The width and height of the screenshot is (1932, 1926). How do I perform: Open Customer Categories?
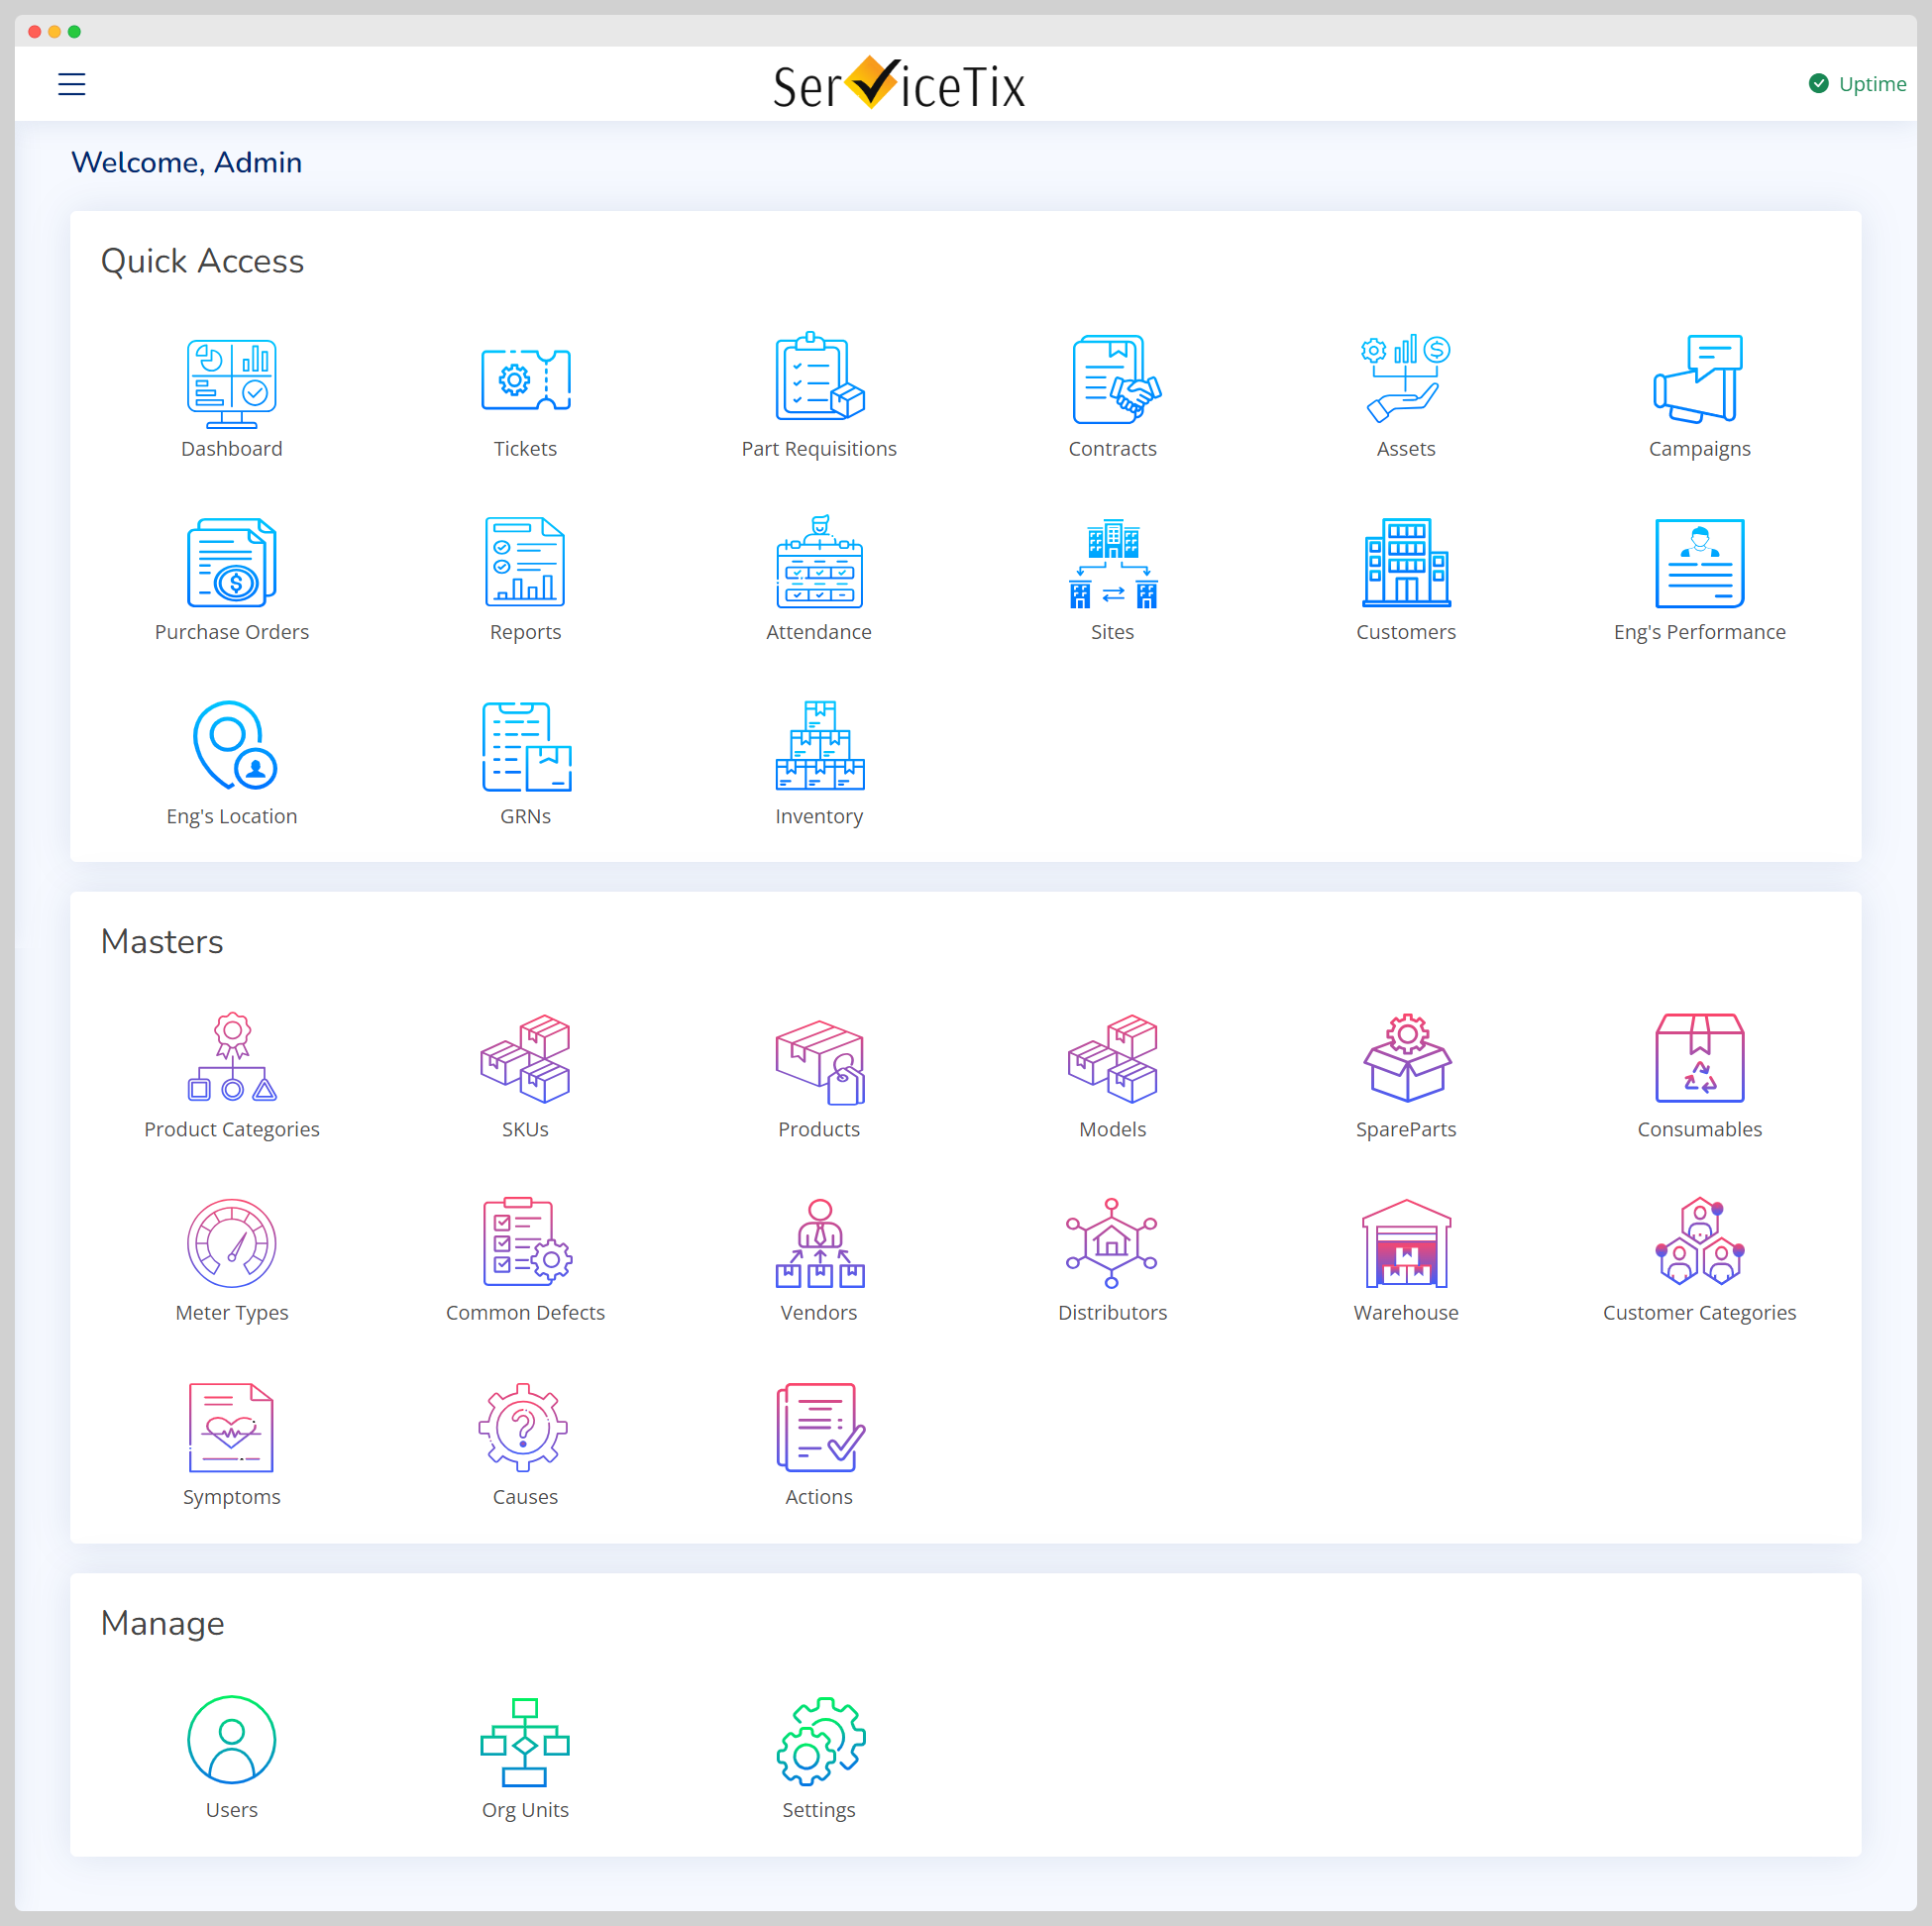point(1699,1241)
